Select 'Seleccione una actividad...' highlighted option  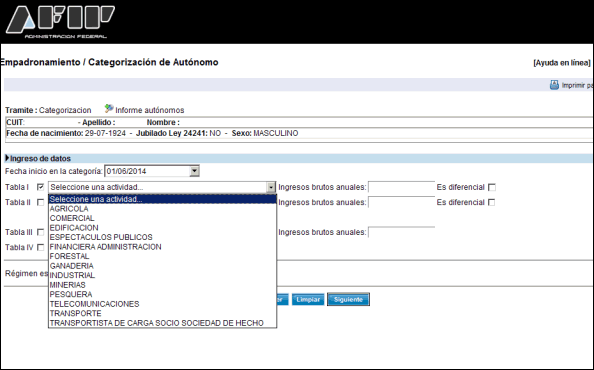point(163,199)
